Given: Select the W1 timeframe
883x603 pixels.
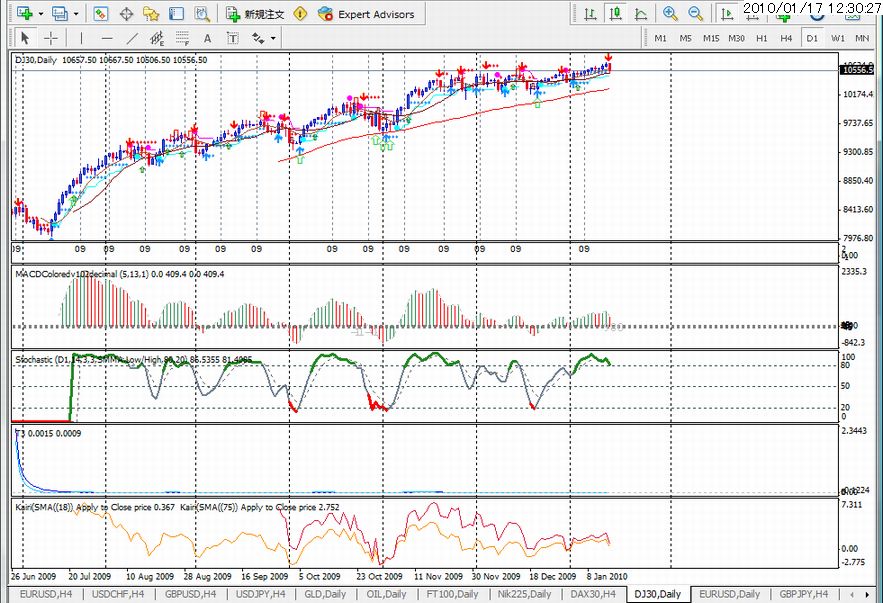Looking at the screenshot, I should tap(838, 38).
